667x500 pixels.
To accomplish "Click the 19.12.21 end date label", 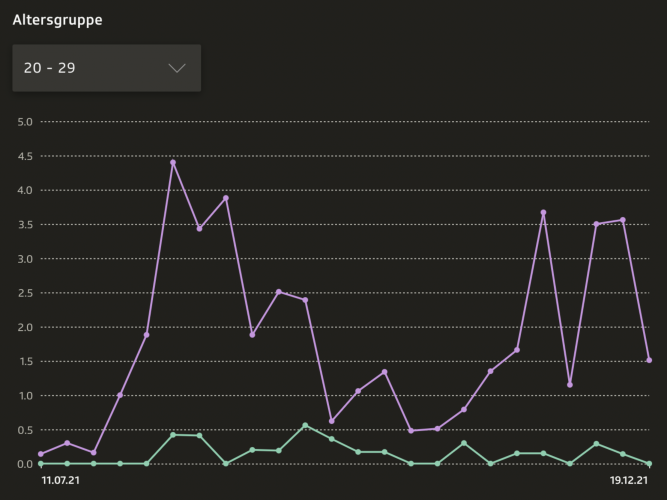I will pyautogui.click(x=630, y=481).
